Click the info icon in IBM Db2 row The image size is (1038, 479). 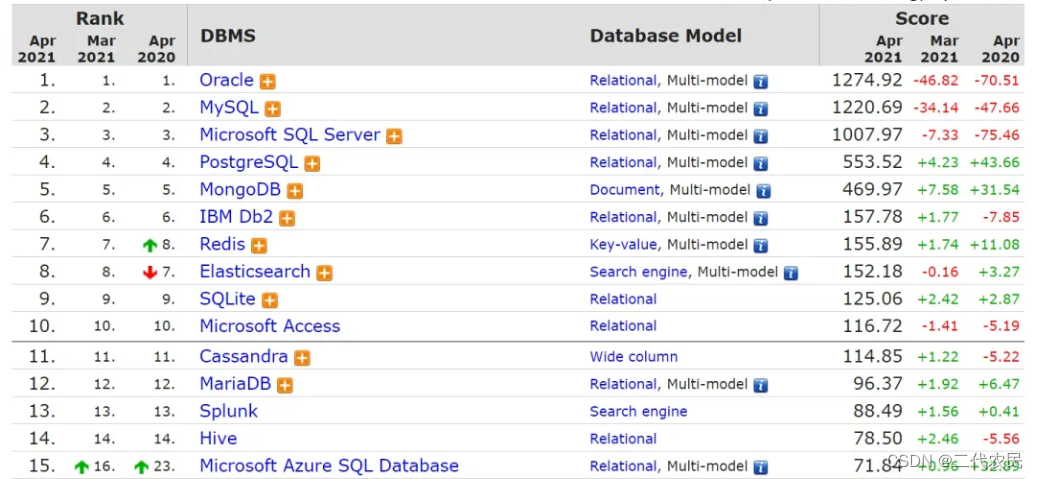(761, 218)
